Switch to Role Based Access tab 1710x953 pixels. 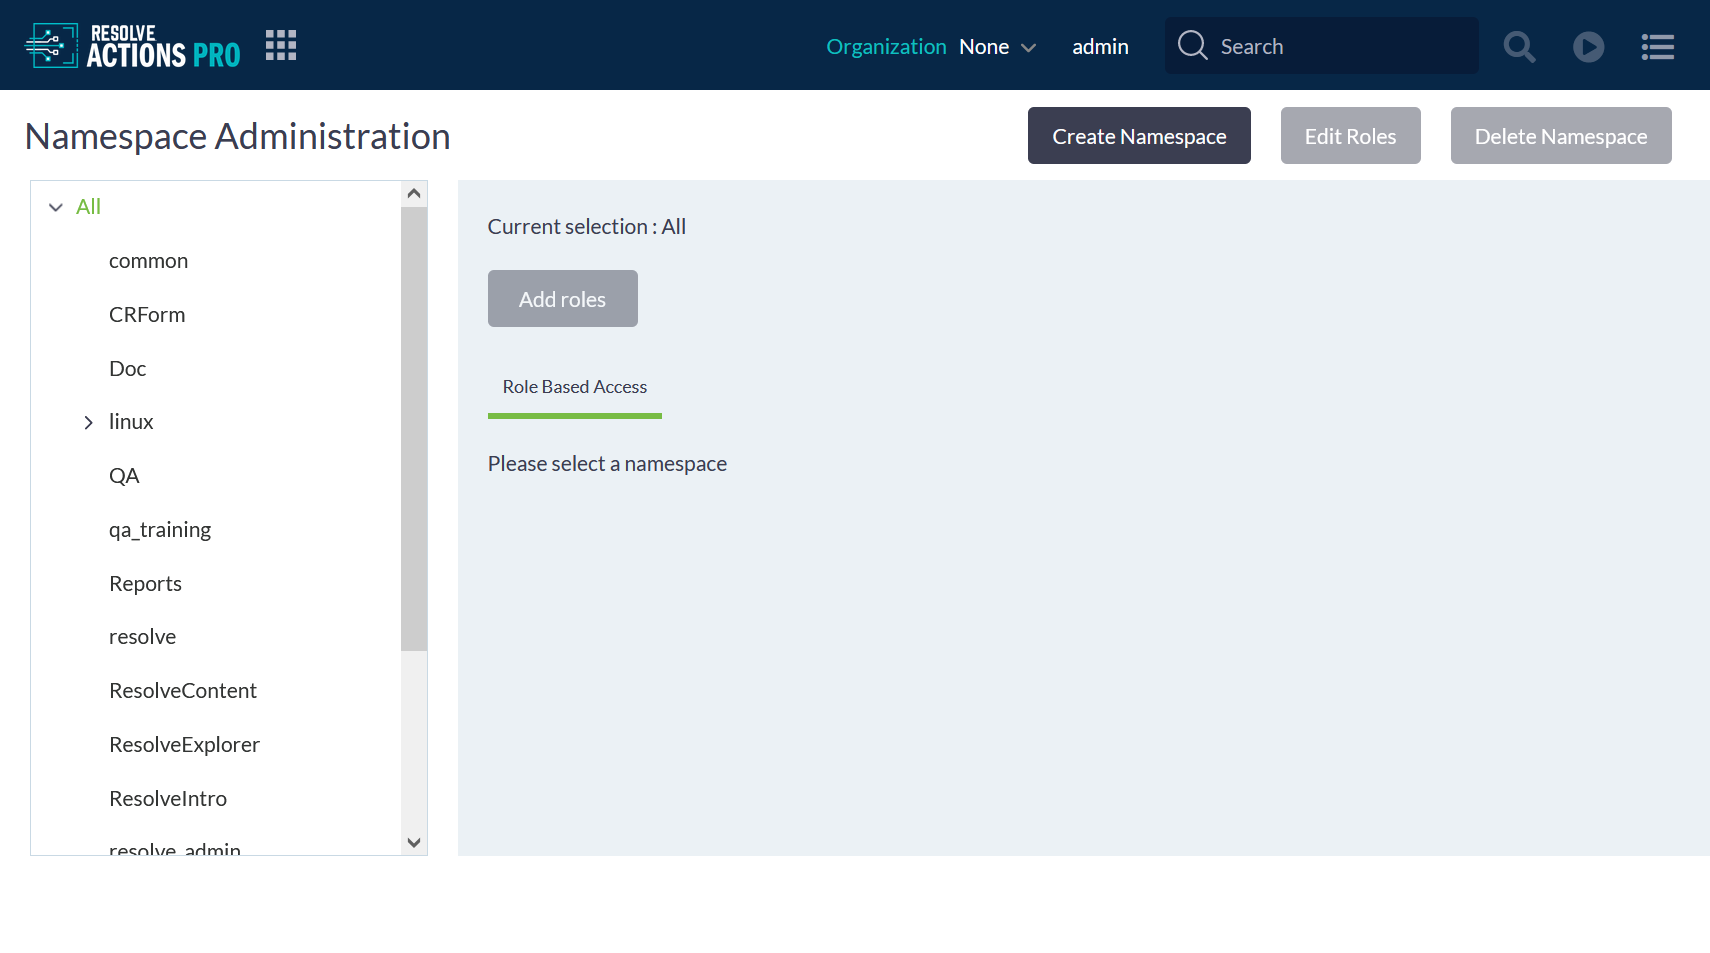coord(574,387)
